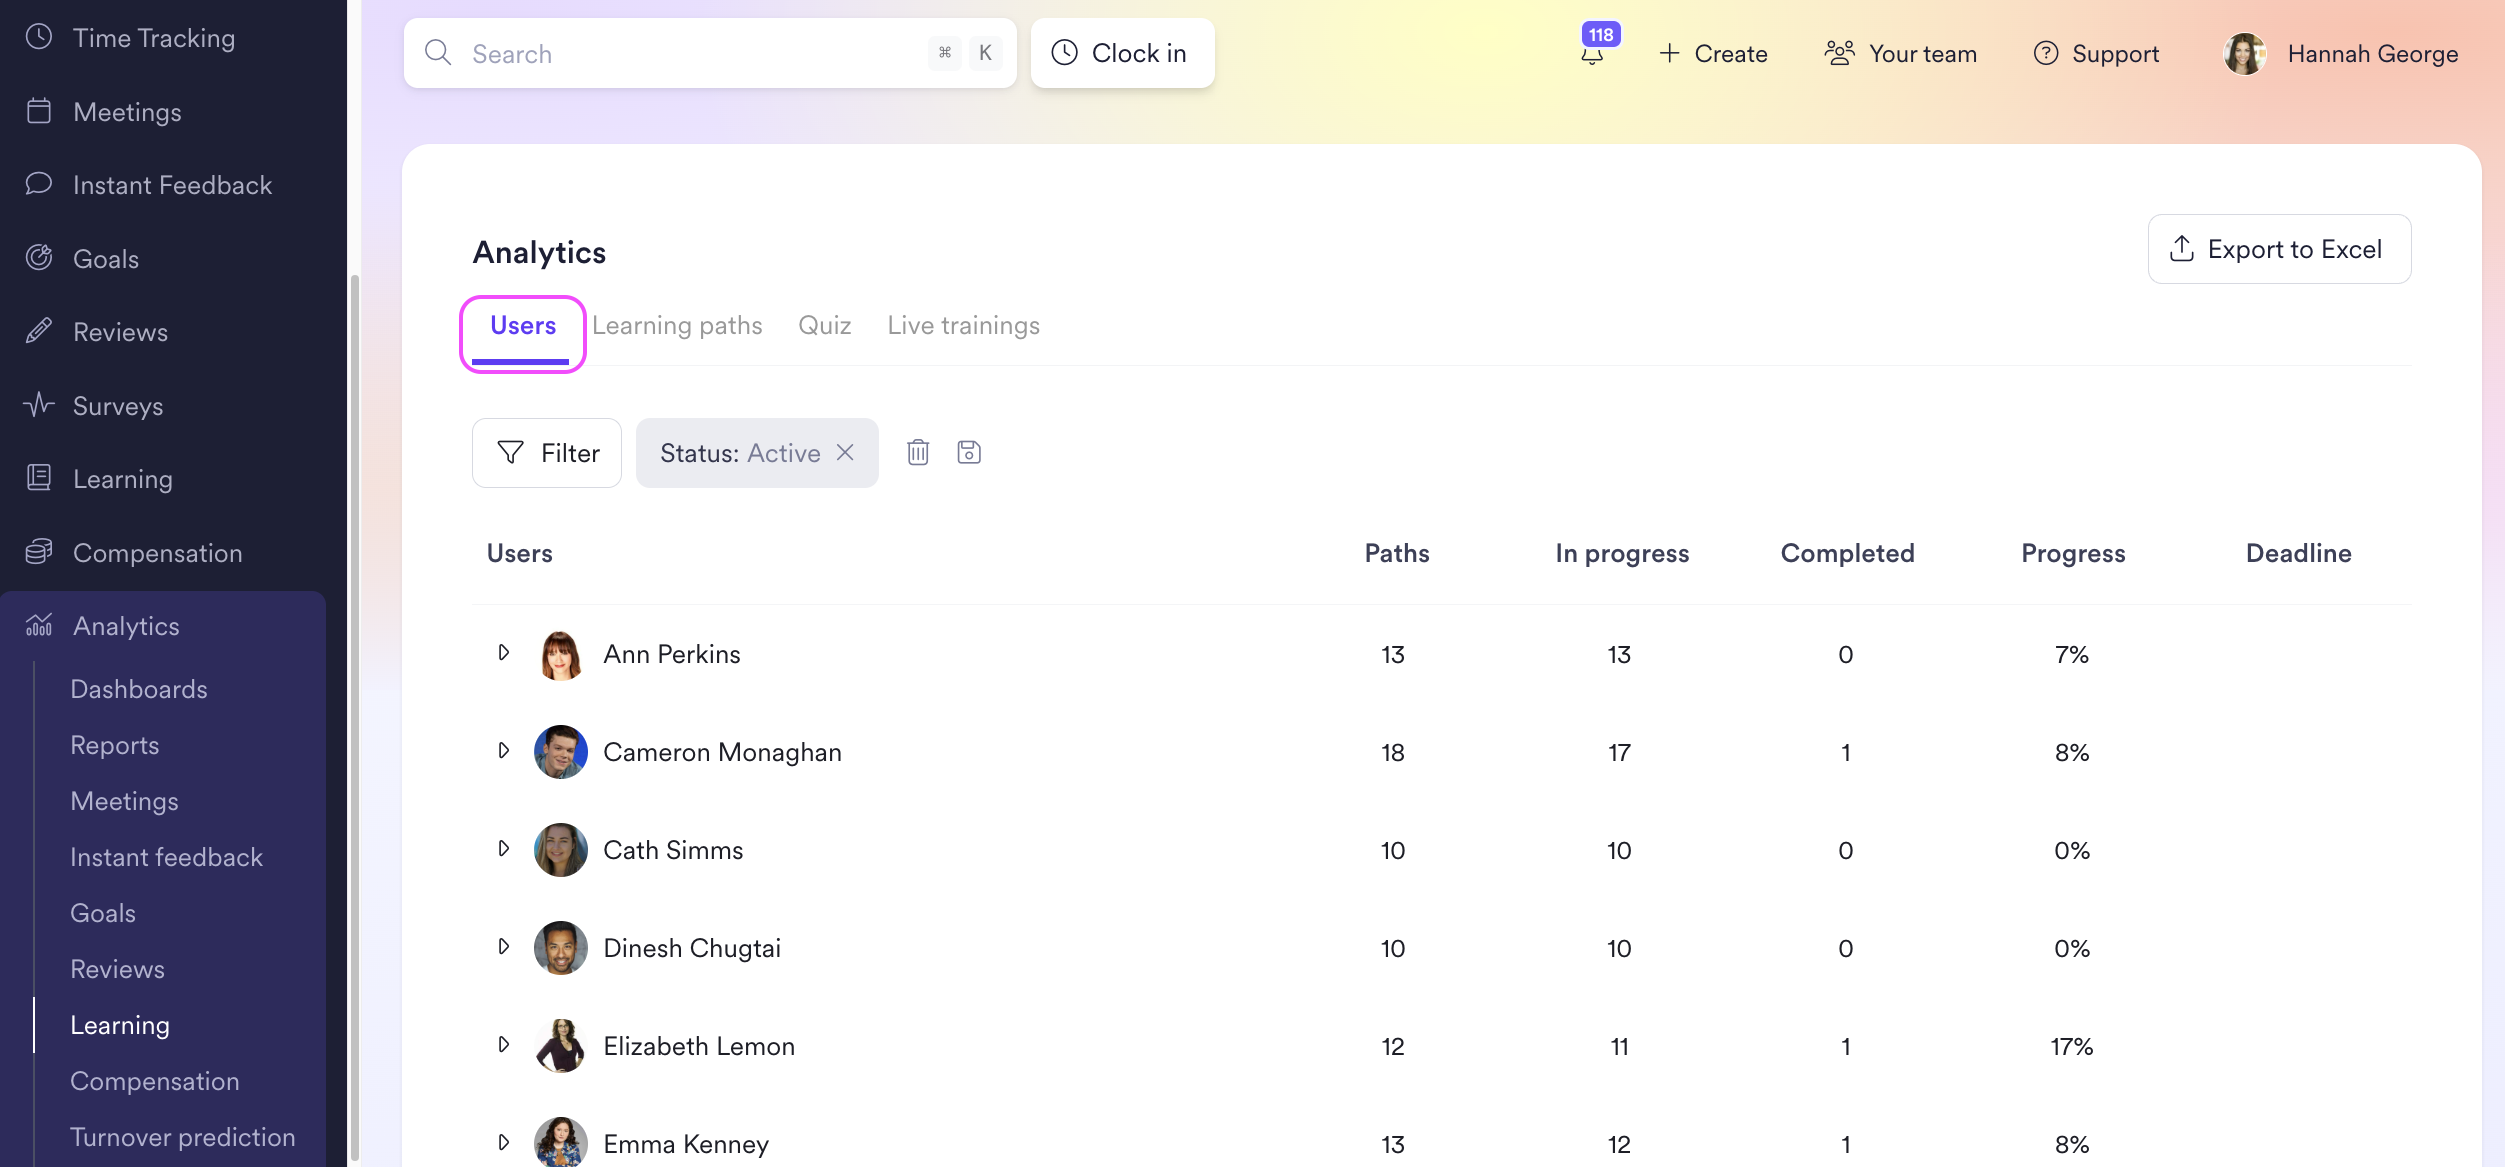The height and width of the screenshot is (1167, 2505).
Task: Expand Cameron Monaghan row details
Action: pos(504,751)
